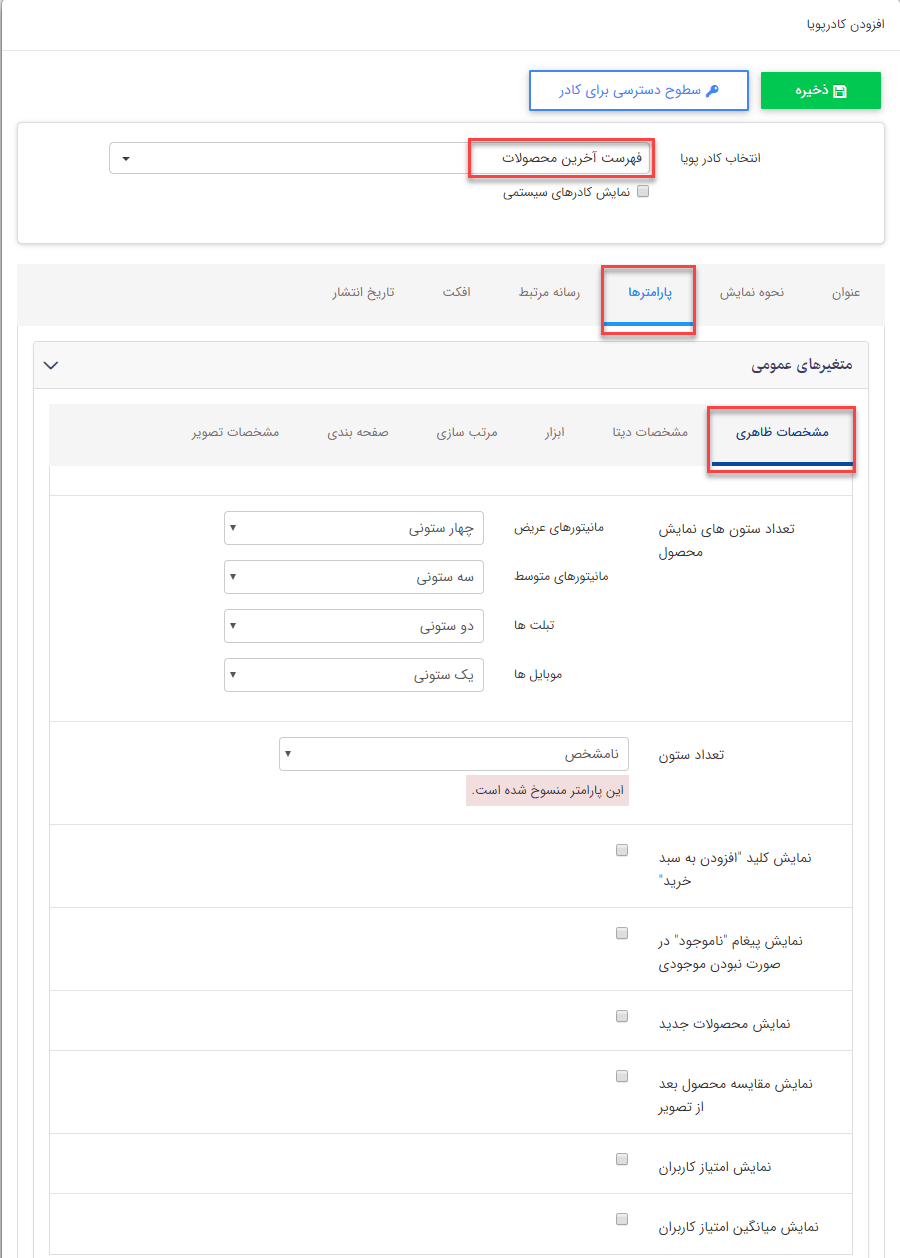900x1258 pixels.
Task: Enable نمایش کادرهای سیستمی checkbox
Action: pyautogui.click(x=644, y=191)
